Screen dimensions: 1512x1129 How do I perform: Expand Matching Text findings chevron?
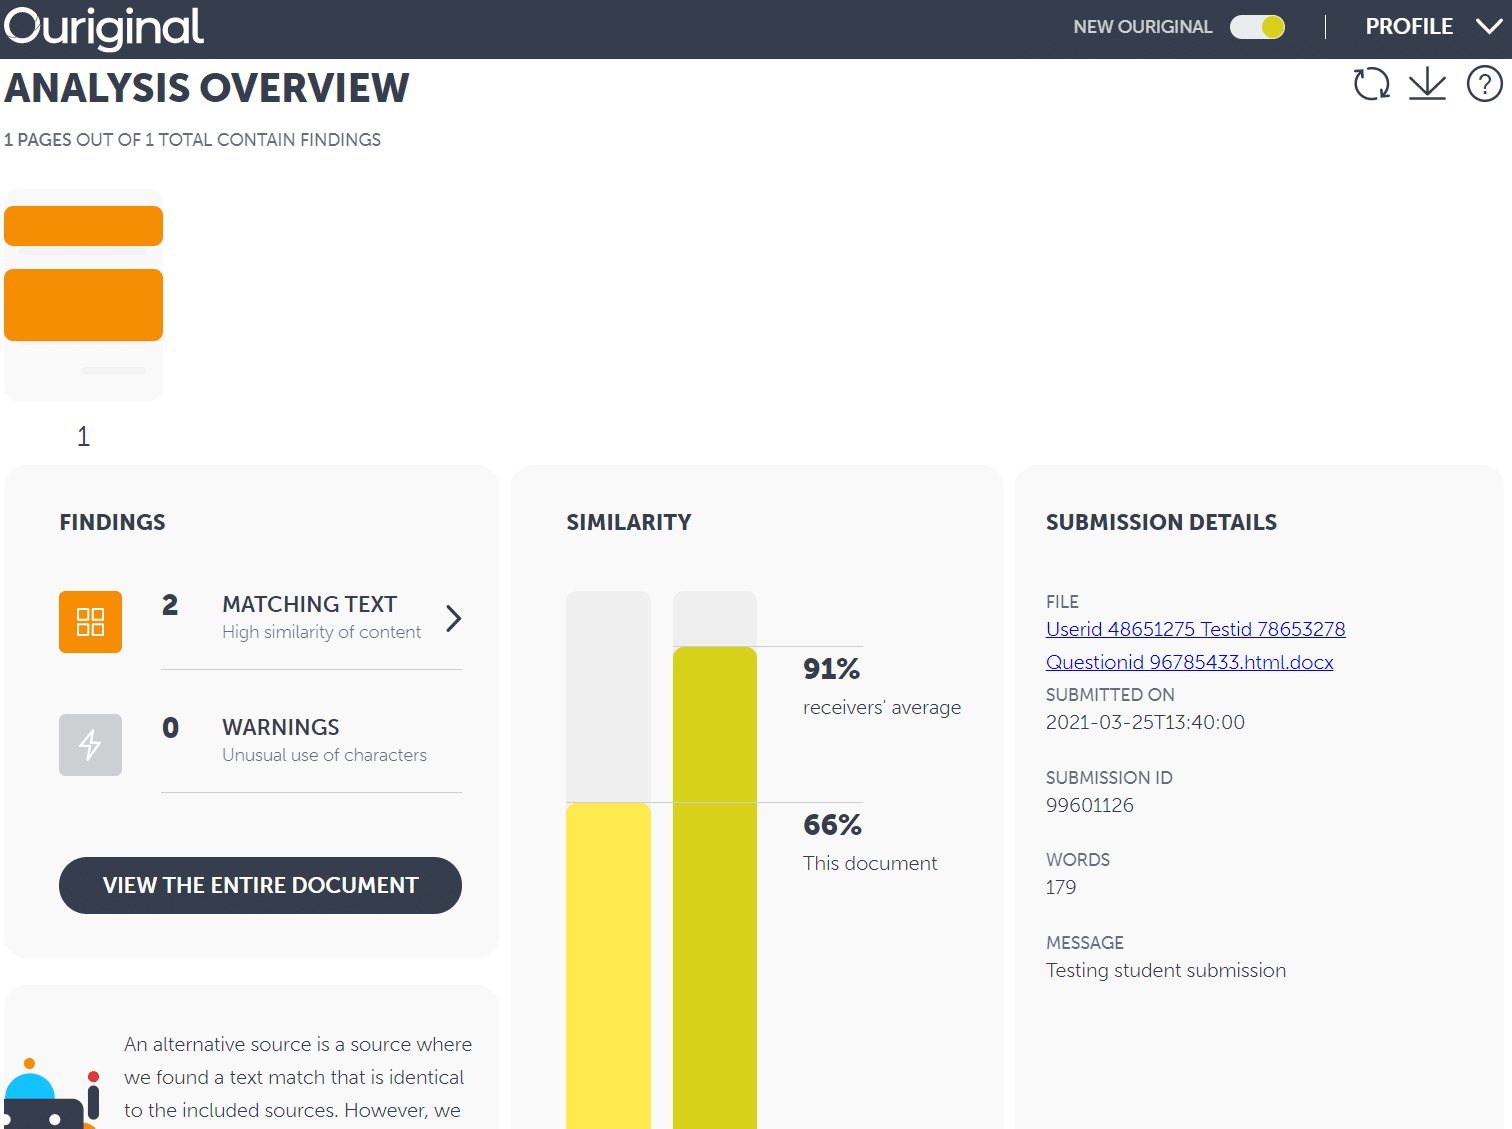click(x=453, y=618)
